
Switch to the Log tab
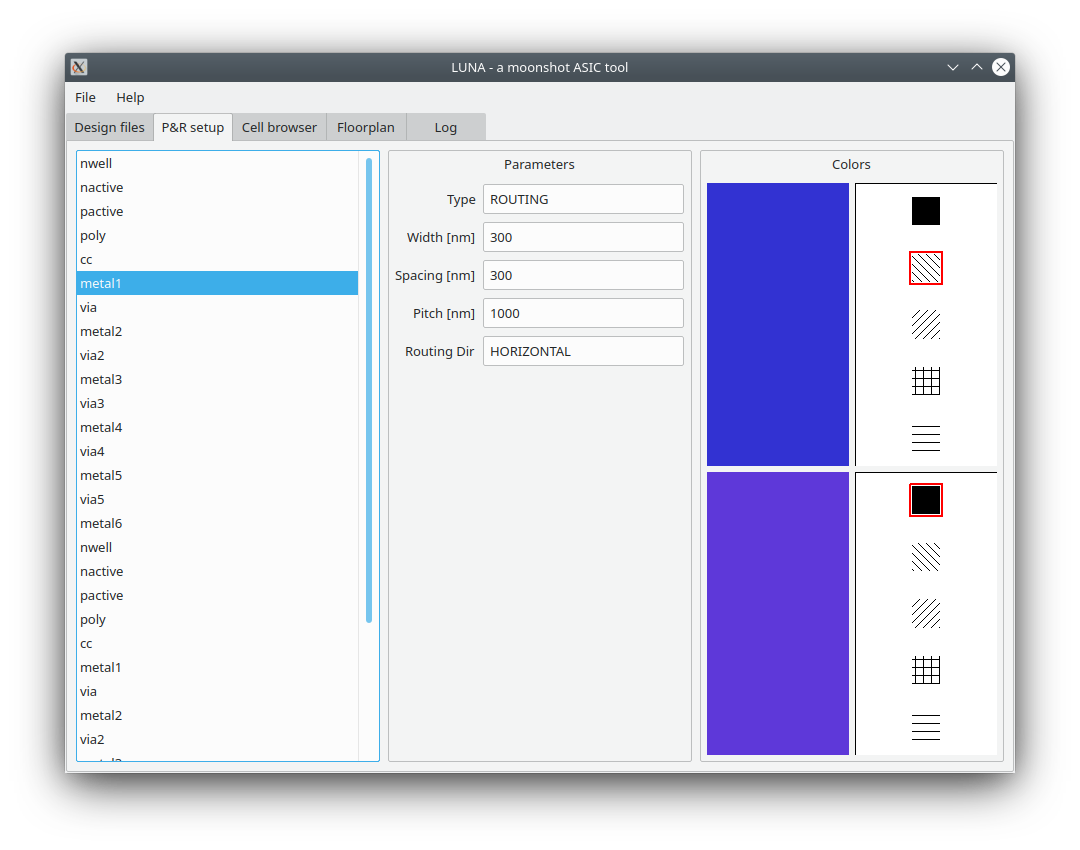[446, 127]
